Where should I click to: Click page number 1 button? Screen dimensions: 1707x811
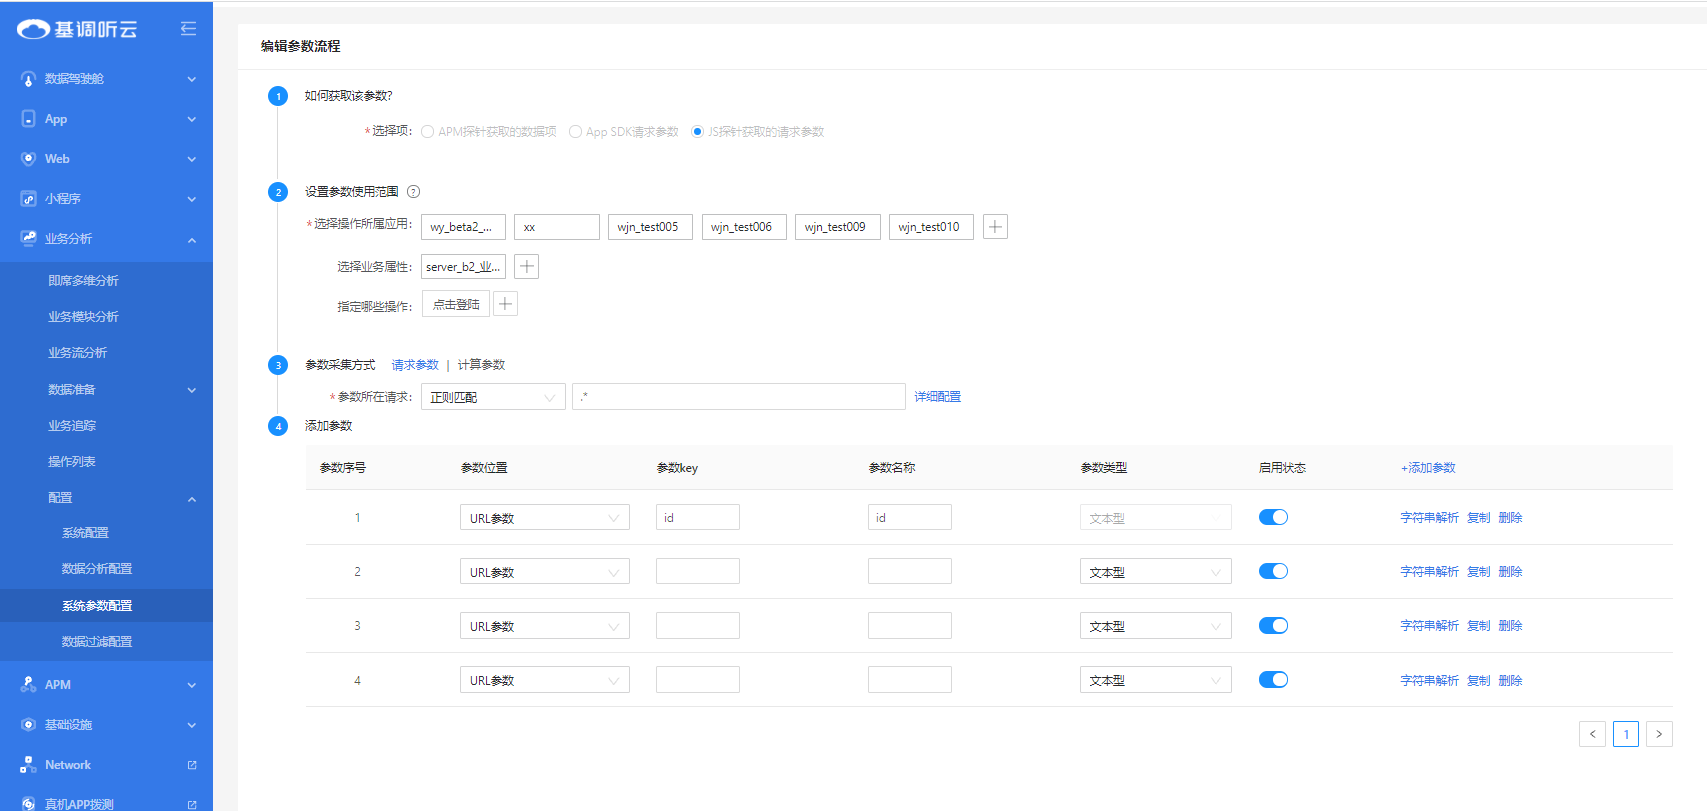pos(1626,734)
